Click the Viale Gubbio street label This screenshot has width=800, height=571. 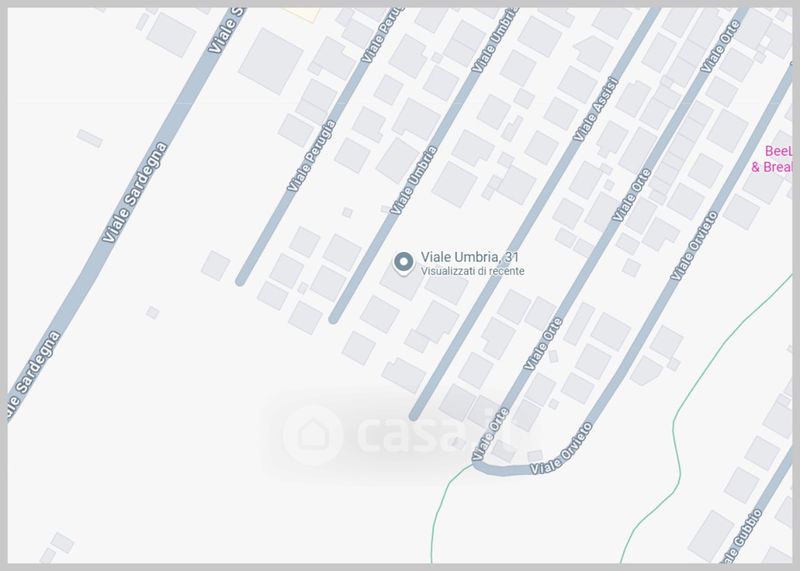(x=742, y=536)
